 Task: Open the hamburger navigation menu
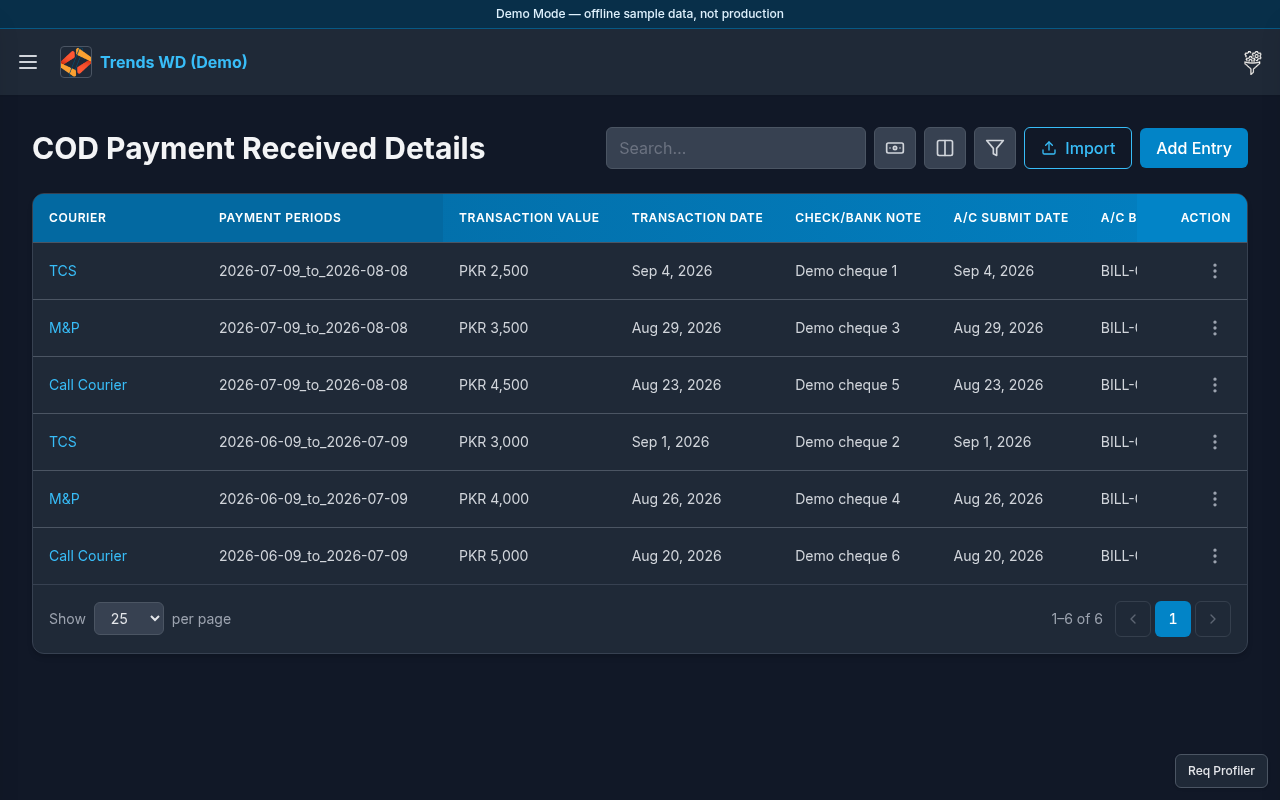(28, 62)
